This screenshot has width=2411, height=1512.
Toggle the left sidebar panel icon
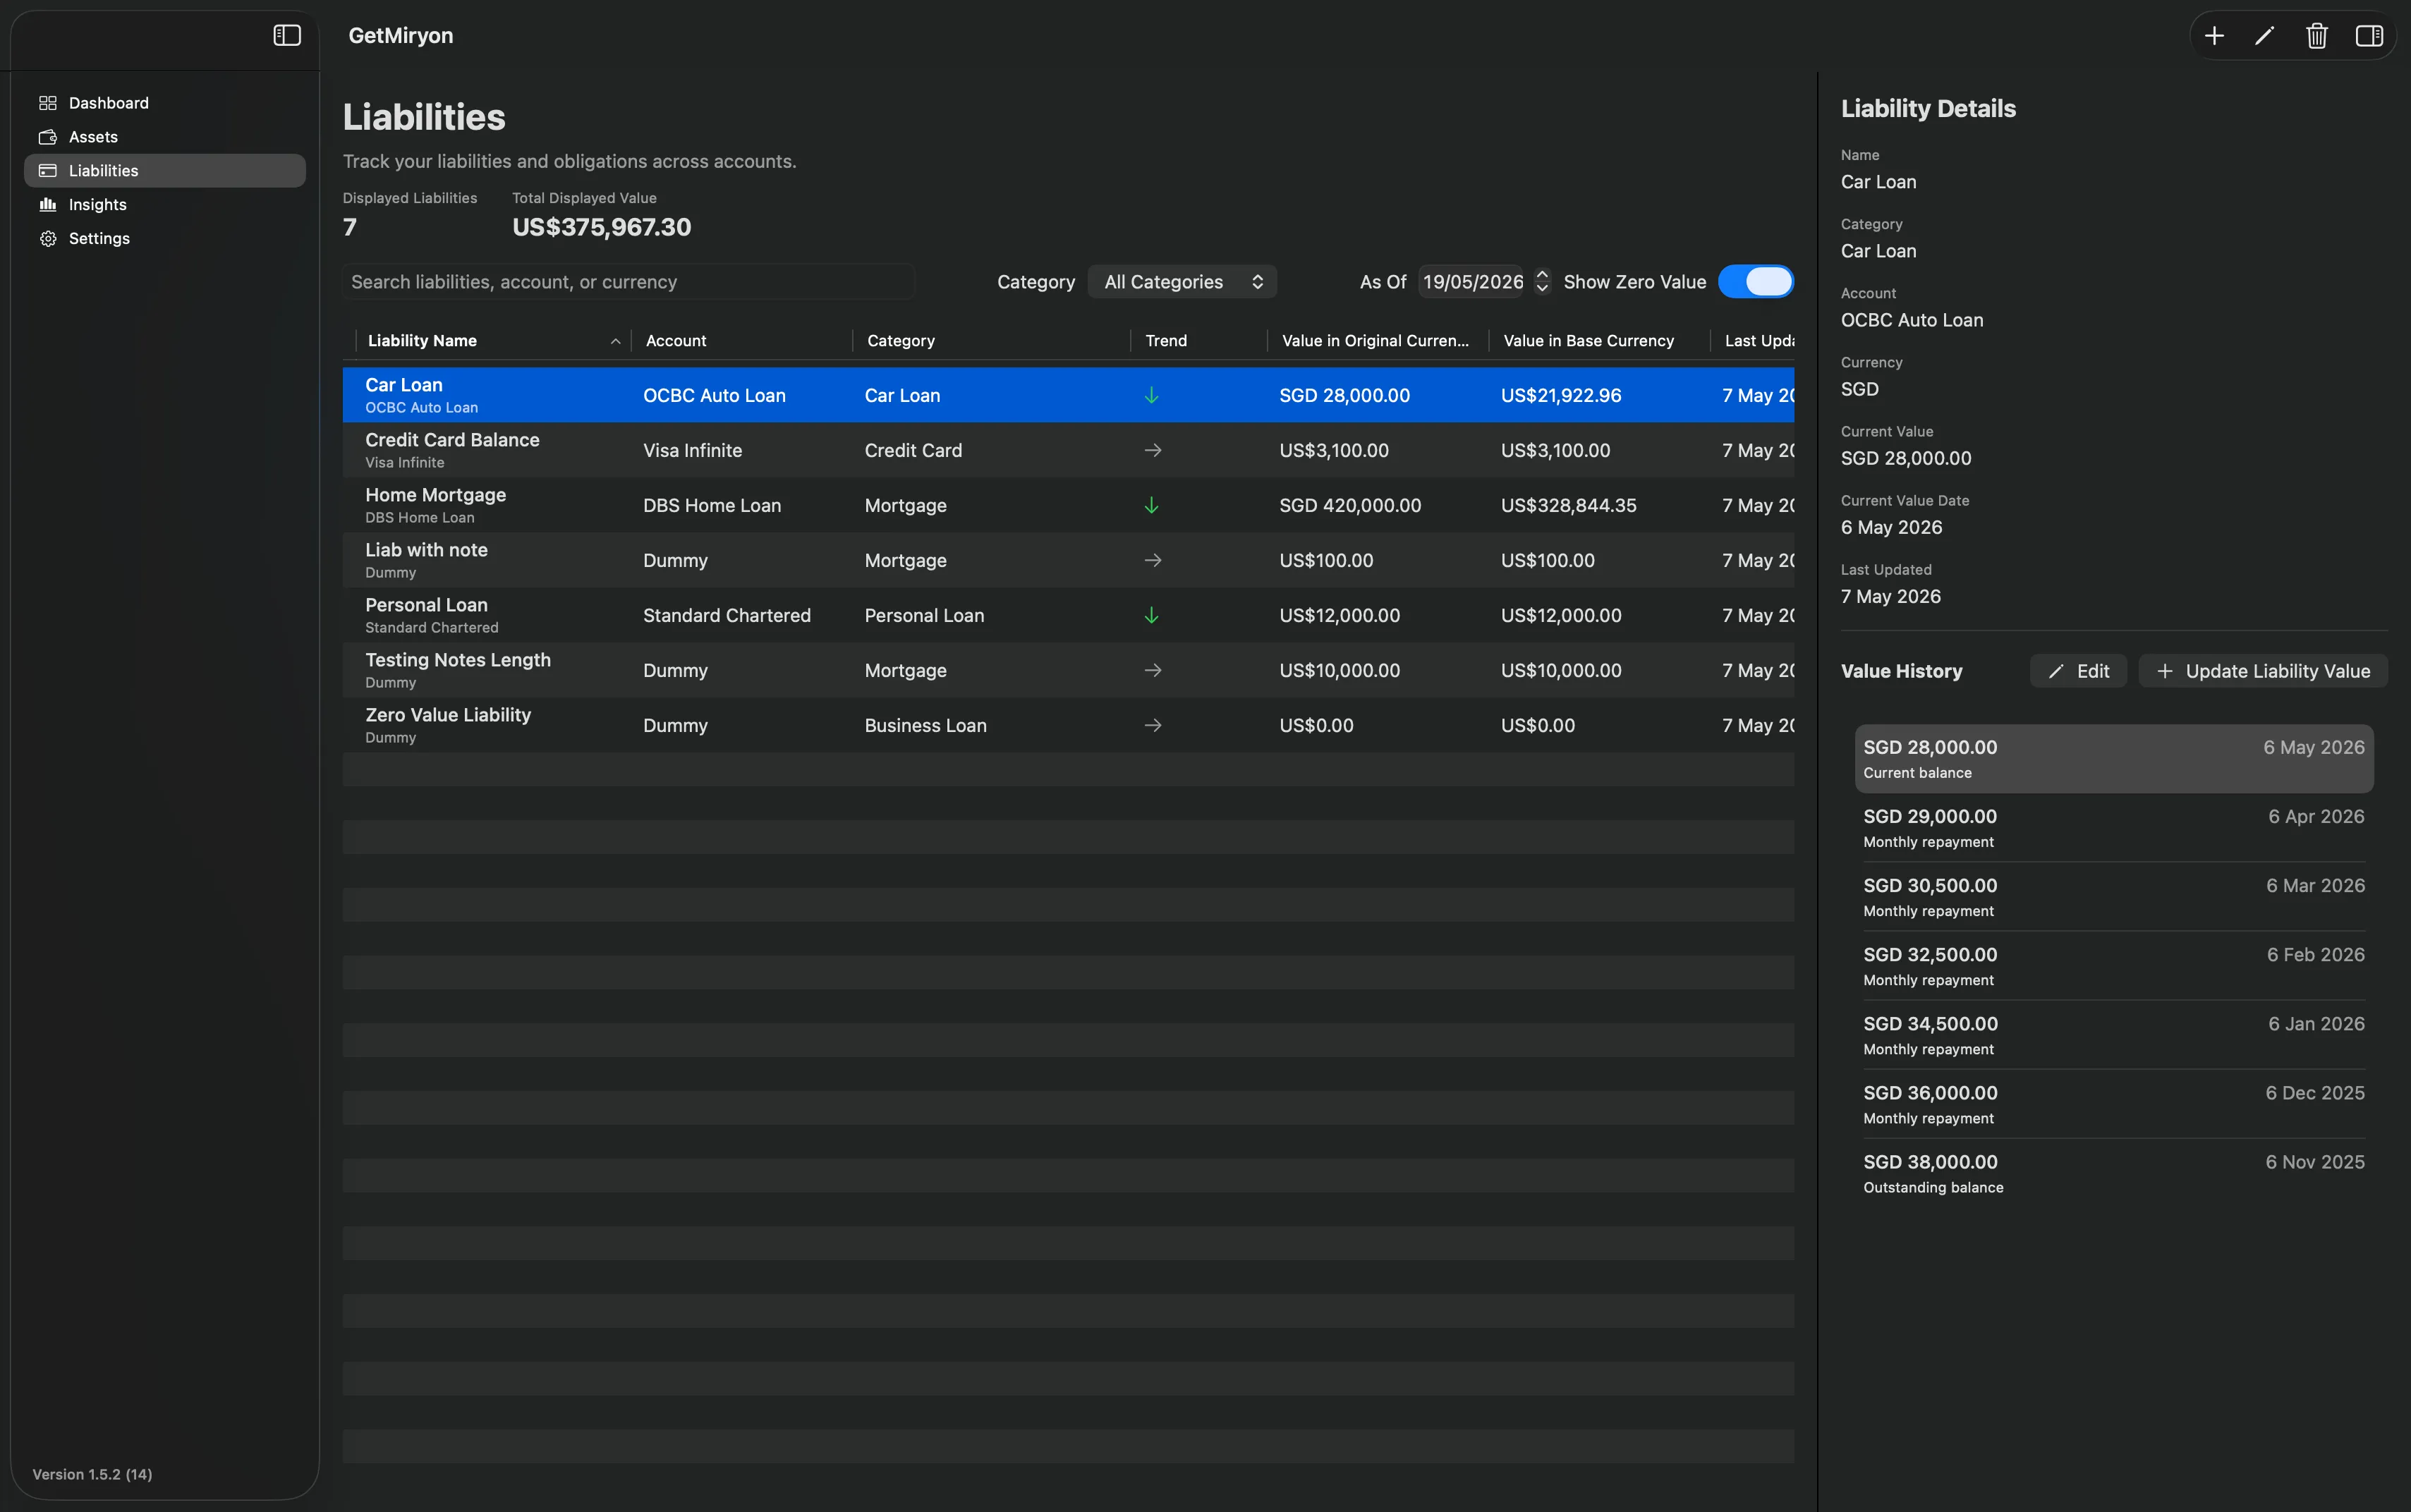pos(287,35)
